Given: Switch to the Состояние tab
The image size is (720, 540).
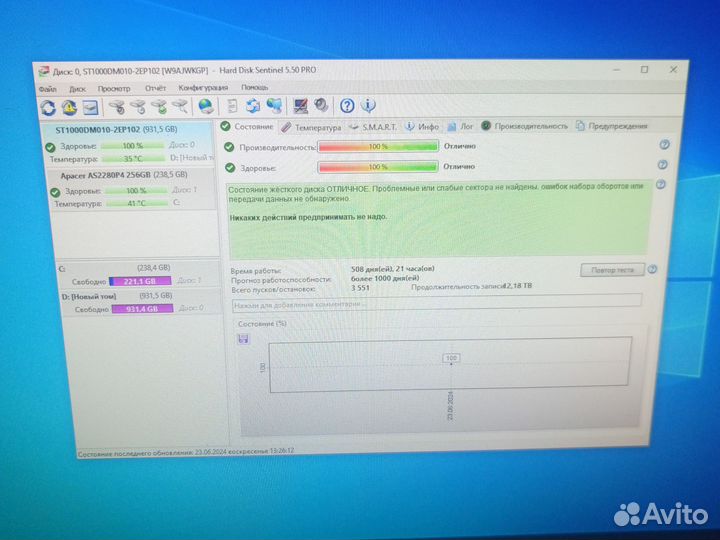Looking at the screenshot, I should coord(247,126).
